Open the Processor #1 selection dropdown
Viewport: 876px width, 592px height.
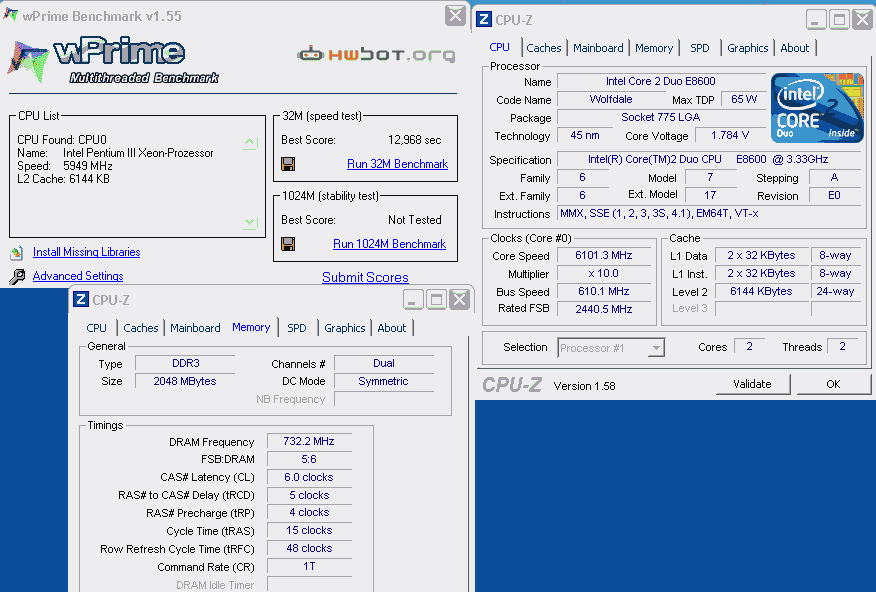pyautogui.click(x=611, y=348)
